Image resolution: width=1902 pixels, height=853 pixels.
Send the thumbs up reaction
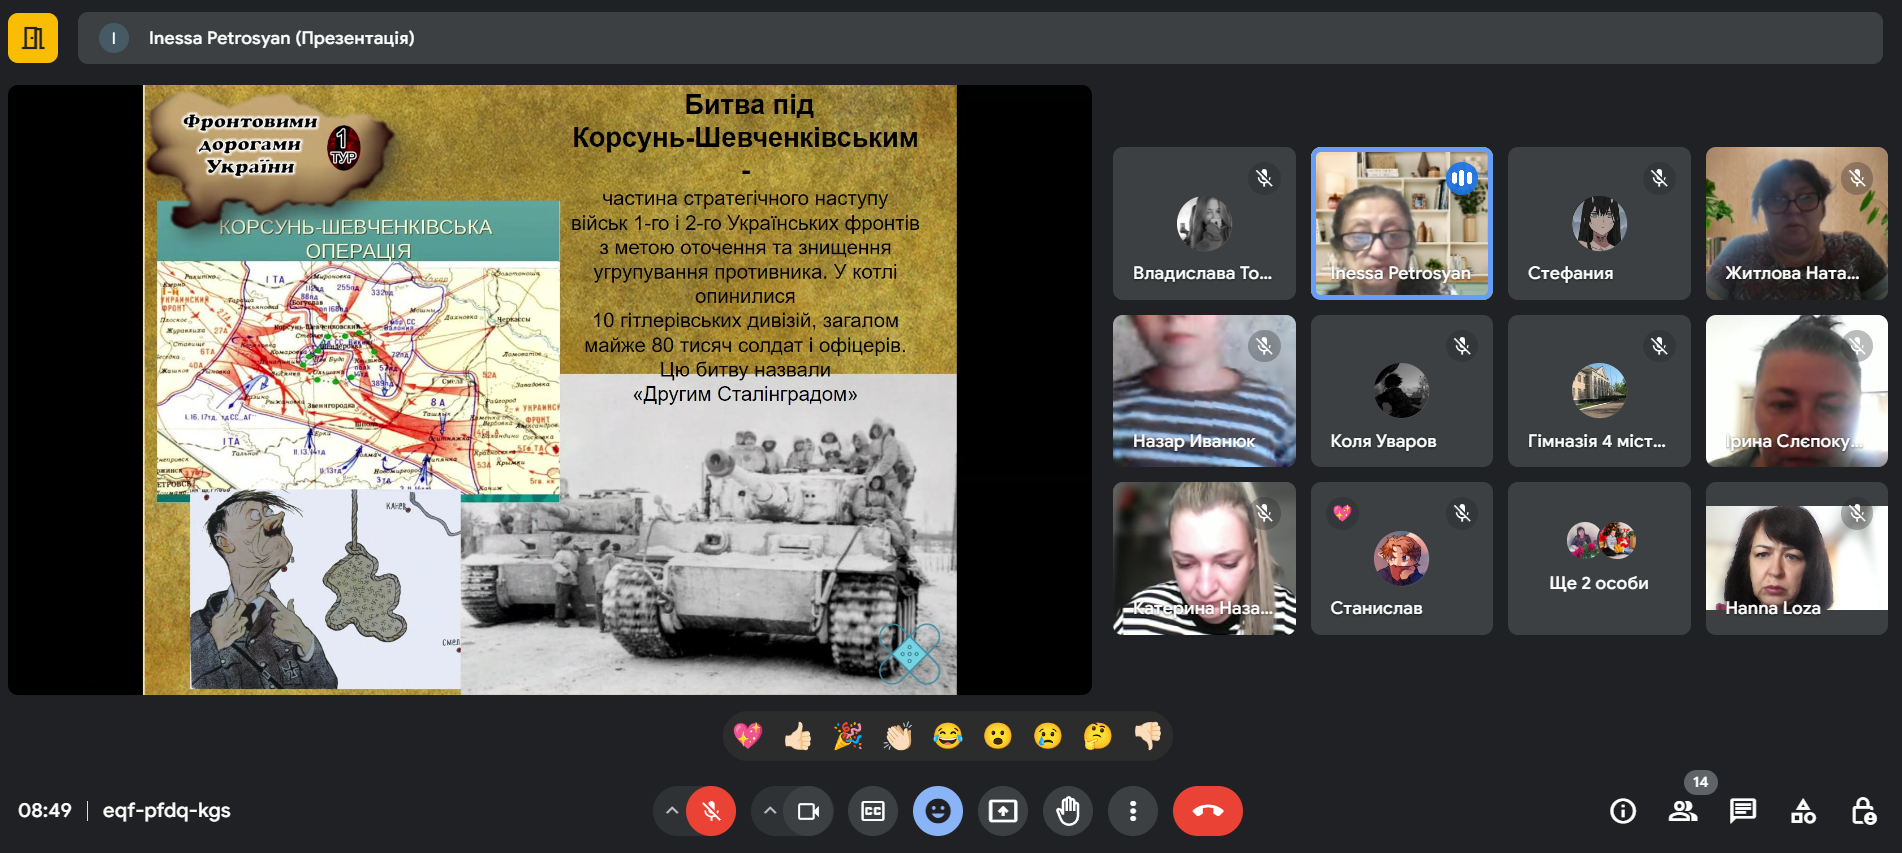point(798,736)
